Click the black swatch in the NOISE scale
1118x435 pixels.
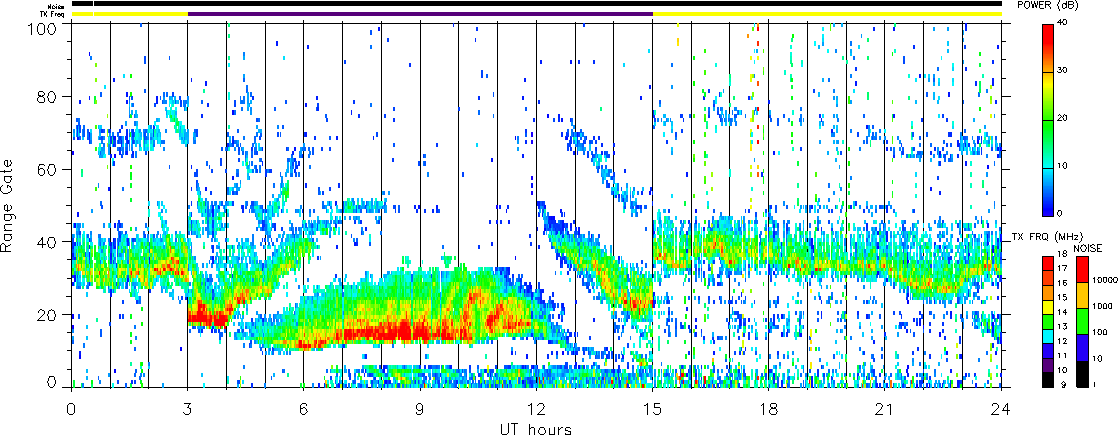click(x=1082, y=374)
